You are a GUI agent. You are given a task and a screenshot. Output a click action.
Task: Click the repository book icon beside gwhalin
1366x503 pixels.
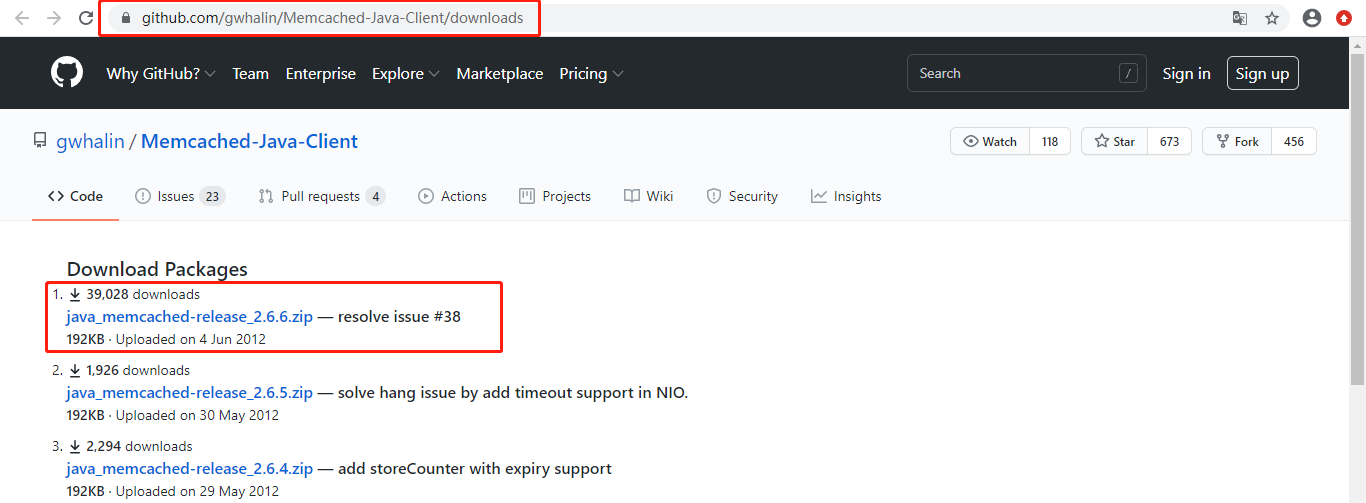[x=40, y=141]
